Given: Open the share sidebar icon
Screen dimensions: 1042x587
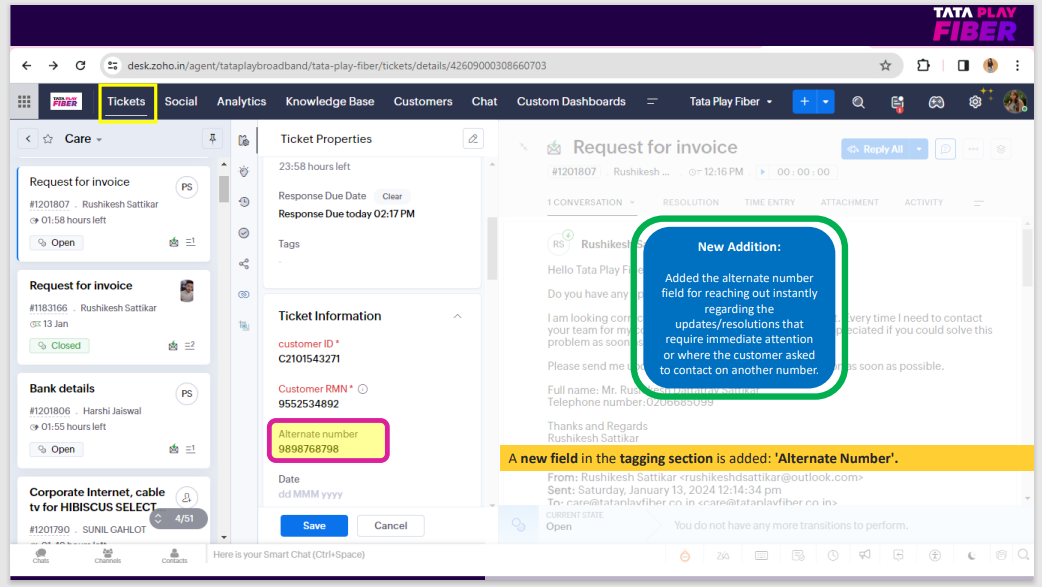Looking at the screenshot, I should 244,264.
